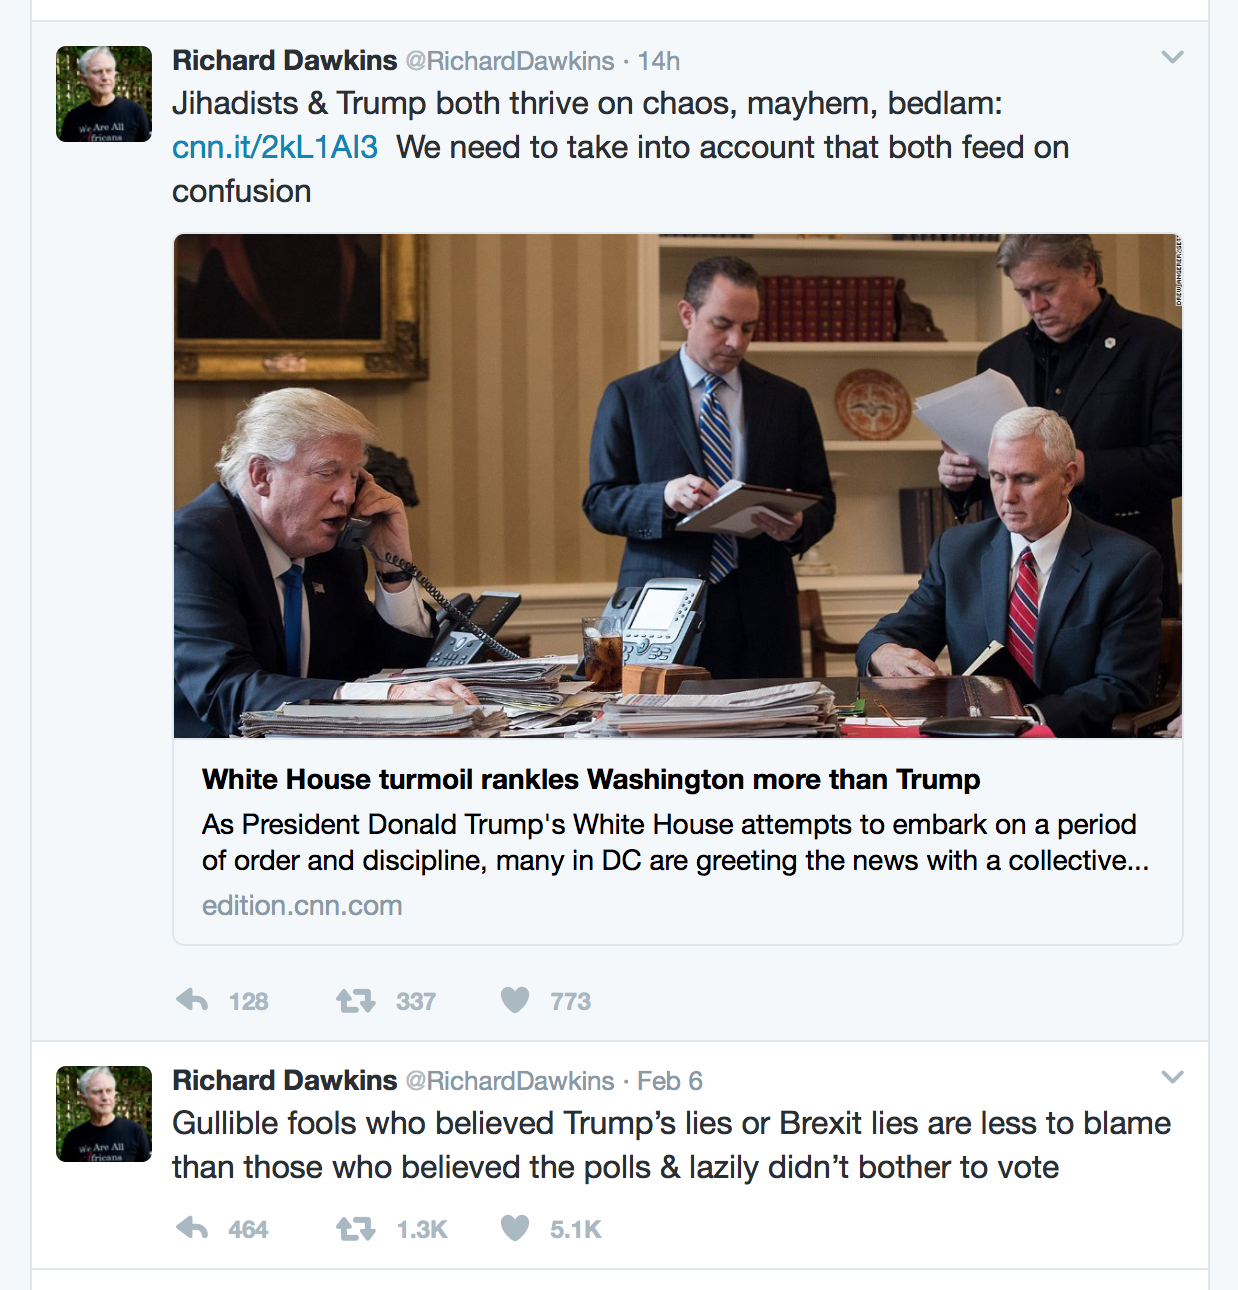Like the tweet with 773 likes
Image resolution: width=1238 pixels, height=1290 pixels.
pos(515,1000)
